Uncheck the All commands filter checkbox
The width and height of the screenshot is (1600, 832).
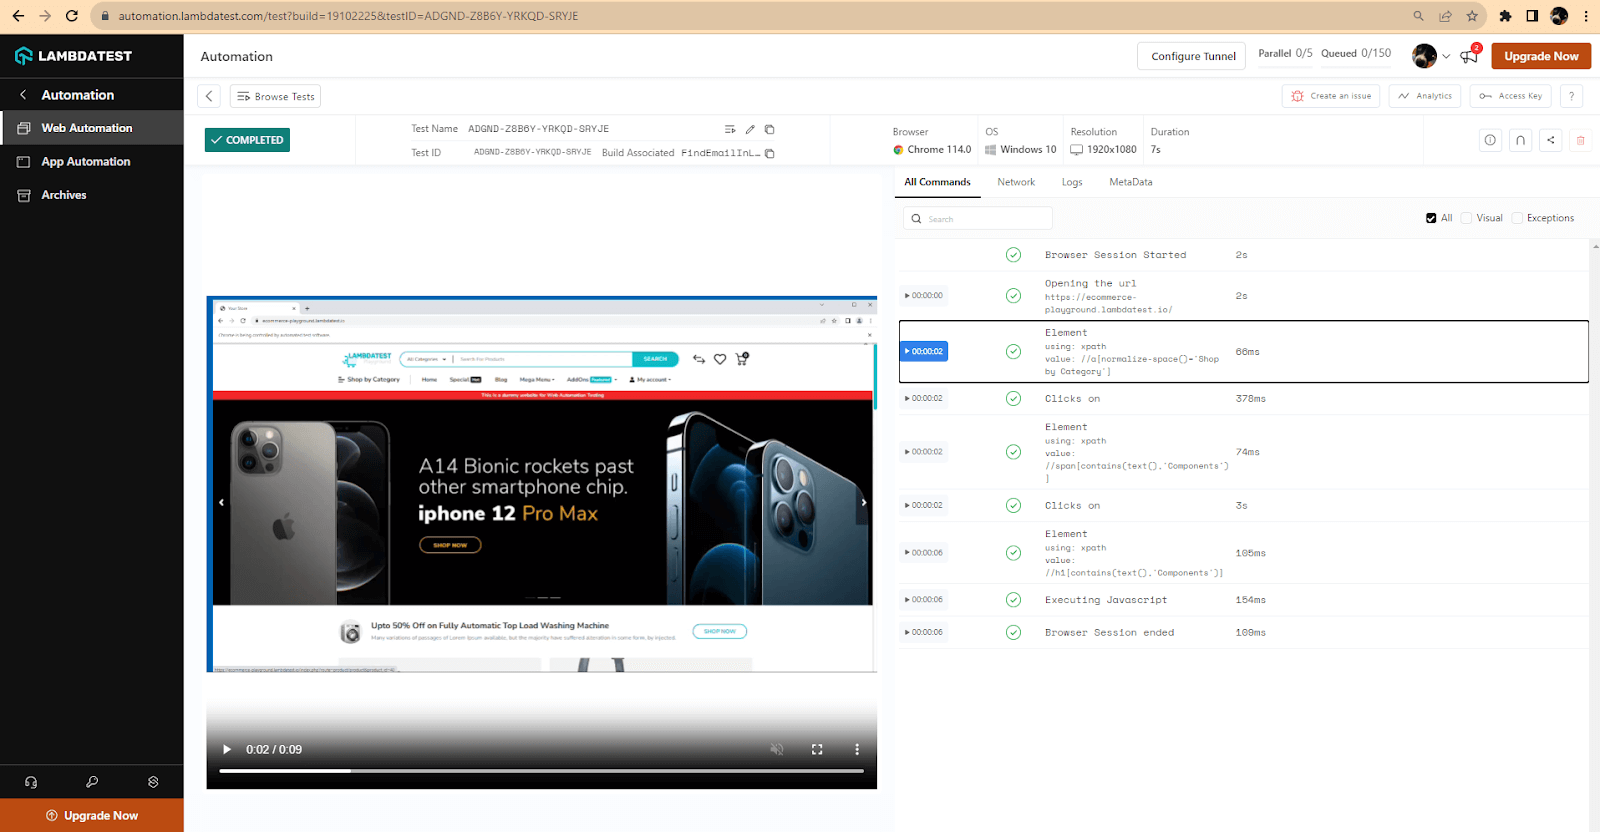click(1431, 218)
